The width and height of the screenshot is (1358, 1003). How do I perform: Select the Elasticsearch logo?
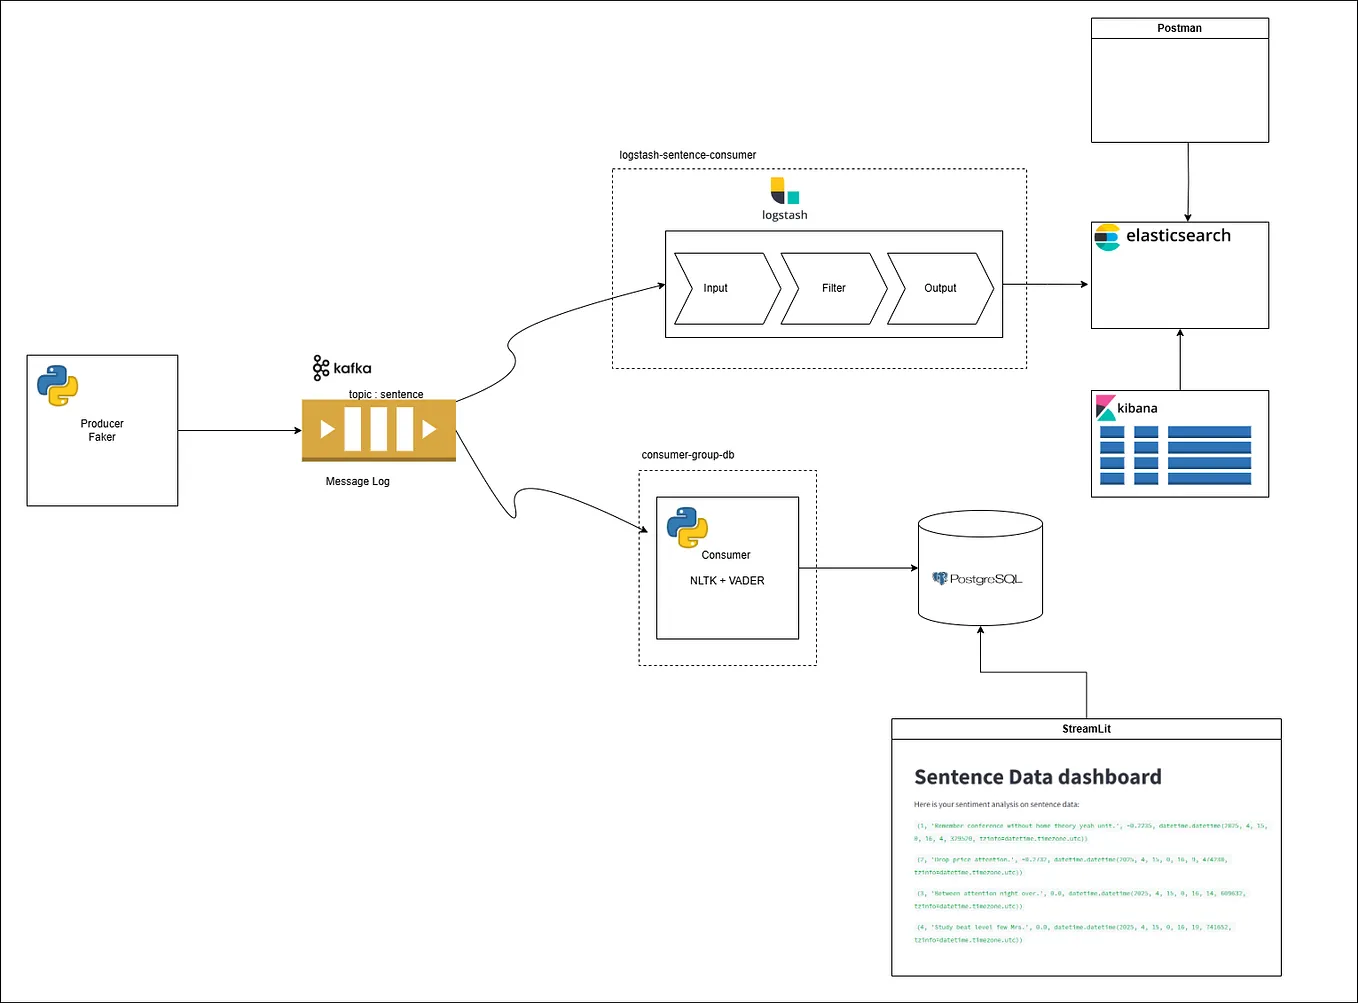tap(1106, 237)
